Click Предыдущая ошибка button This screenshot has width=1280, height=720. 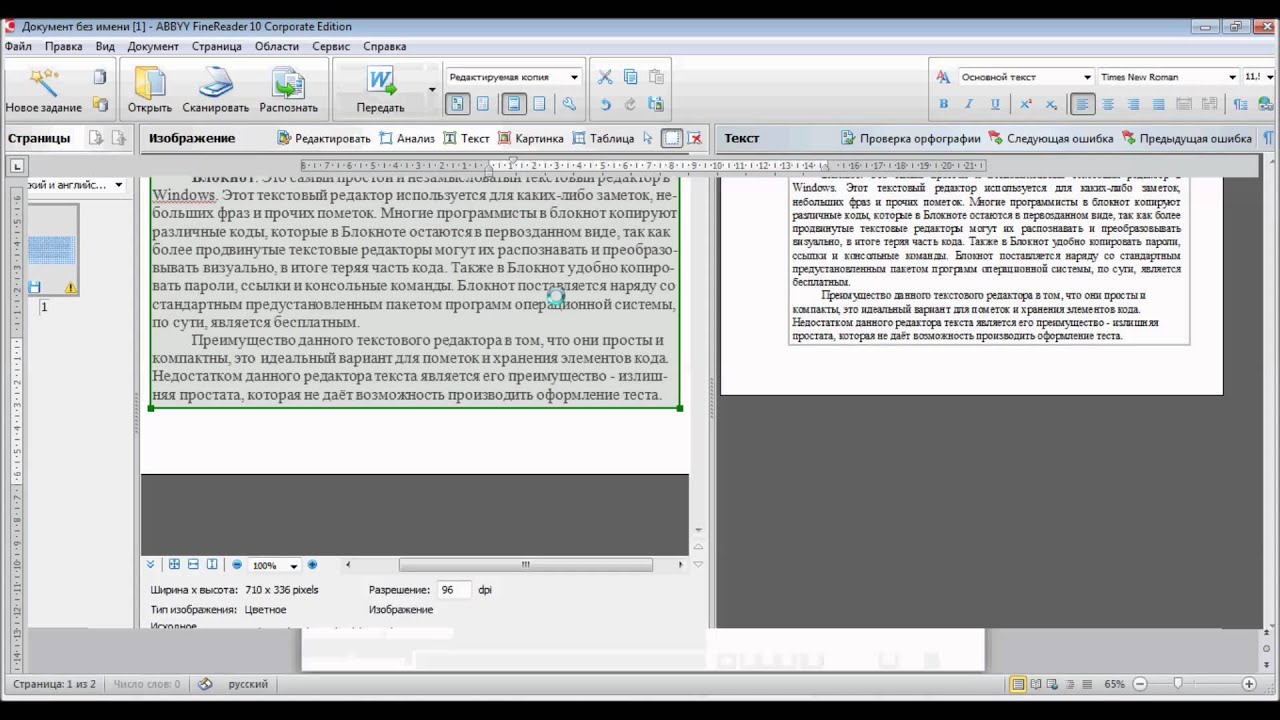(x=1187, y=139)
